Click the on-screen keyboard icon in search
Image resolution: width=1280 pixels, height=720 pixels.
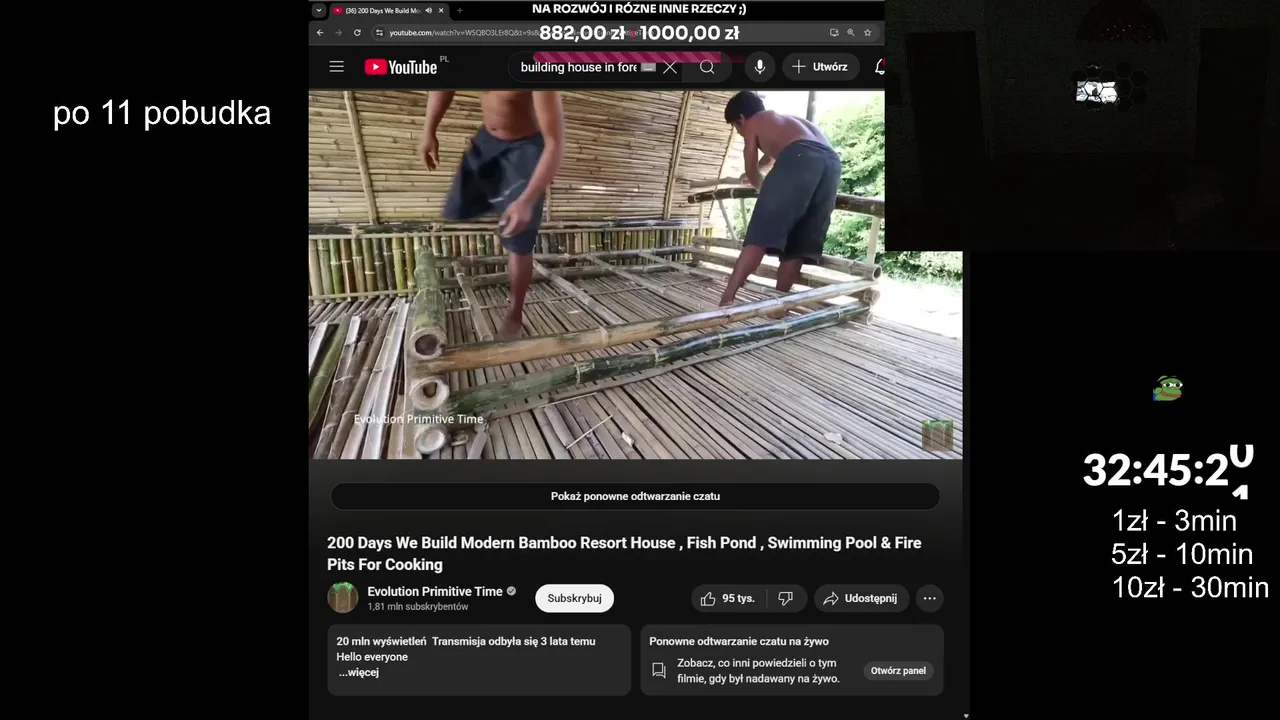click(648, 67)
